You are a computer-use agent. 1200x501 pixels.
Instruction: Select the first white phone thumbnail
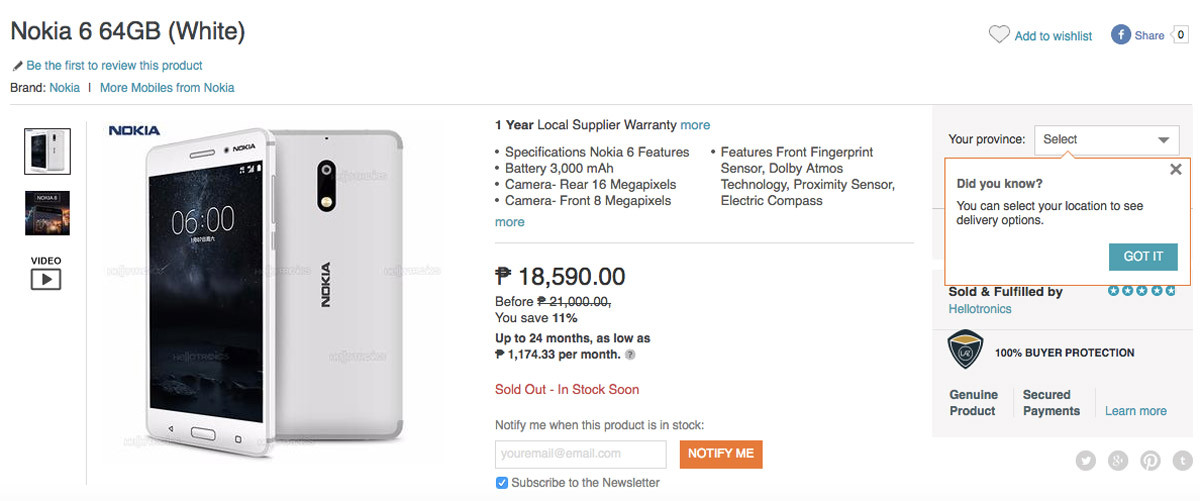[47, 151]
